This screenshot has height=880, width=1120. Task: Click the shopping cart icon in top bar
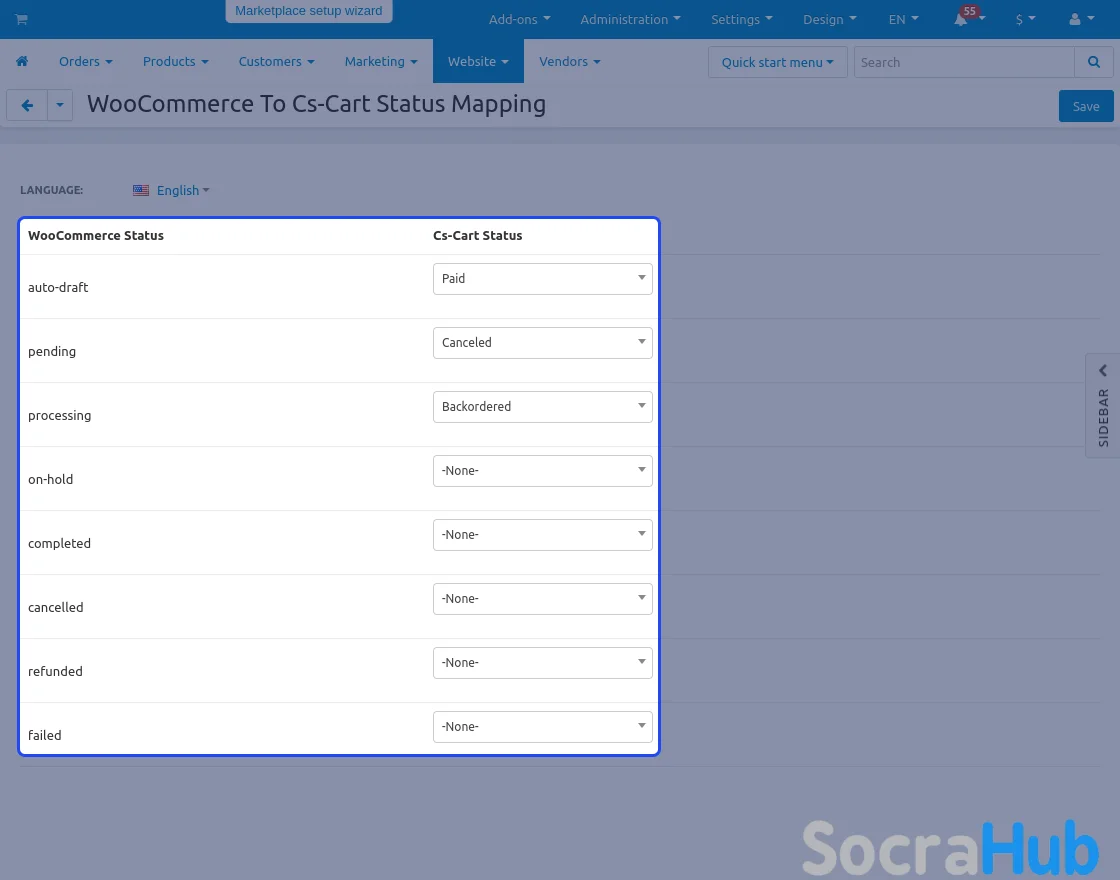pos(21,19)
